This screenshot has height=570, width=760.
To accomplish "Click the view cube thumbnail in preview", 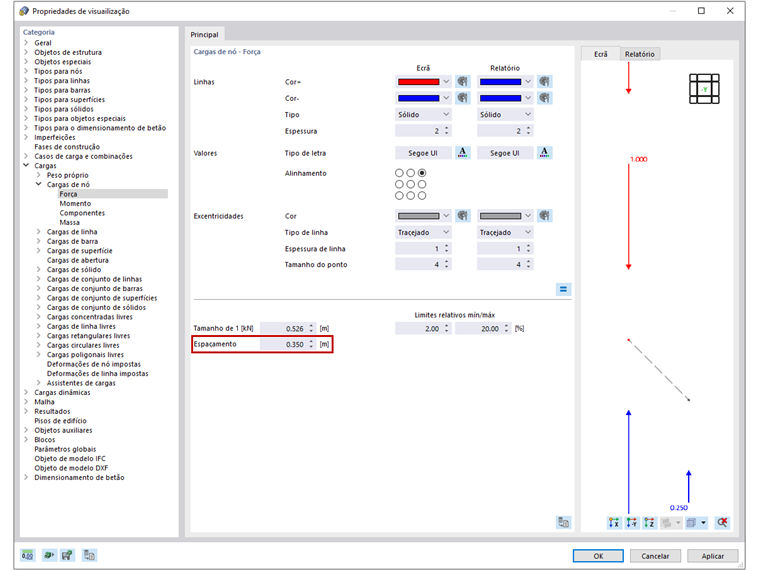I will pos(704,89).
